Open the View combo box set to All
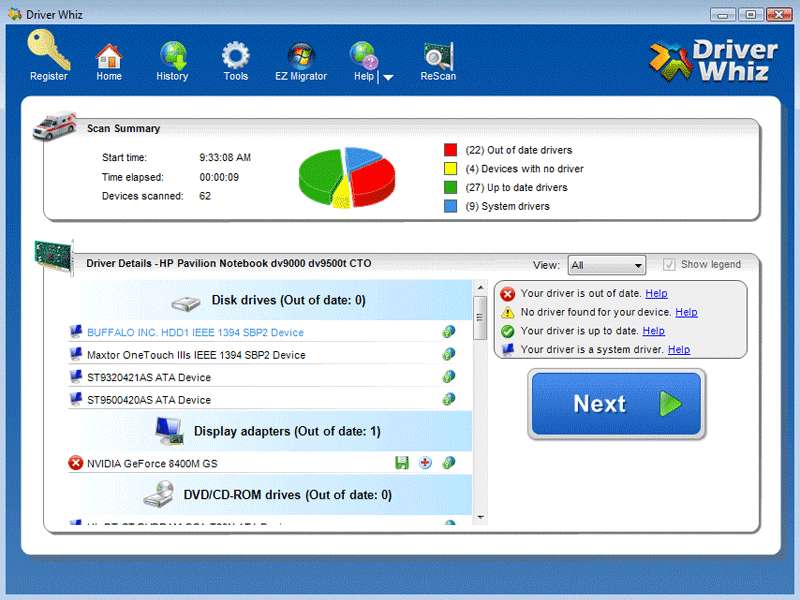This screenshot has width=800, height=600. click(607, 265)
